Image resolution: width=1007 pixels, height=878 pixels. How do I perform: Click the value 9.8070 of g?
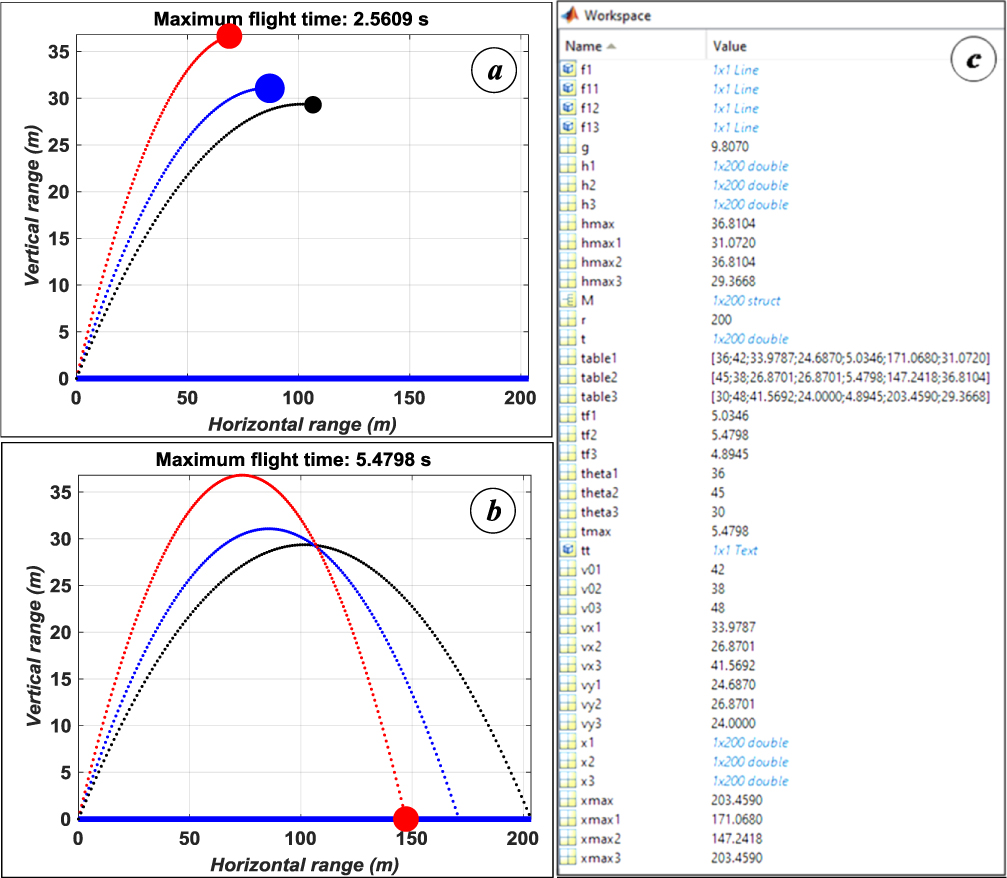coord(730,146)
